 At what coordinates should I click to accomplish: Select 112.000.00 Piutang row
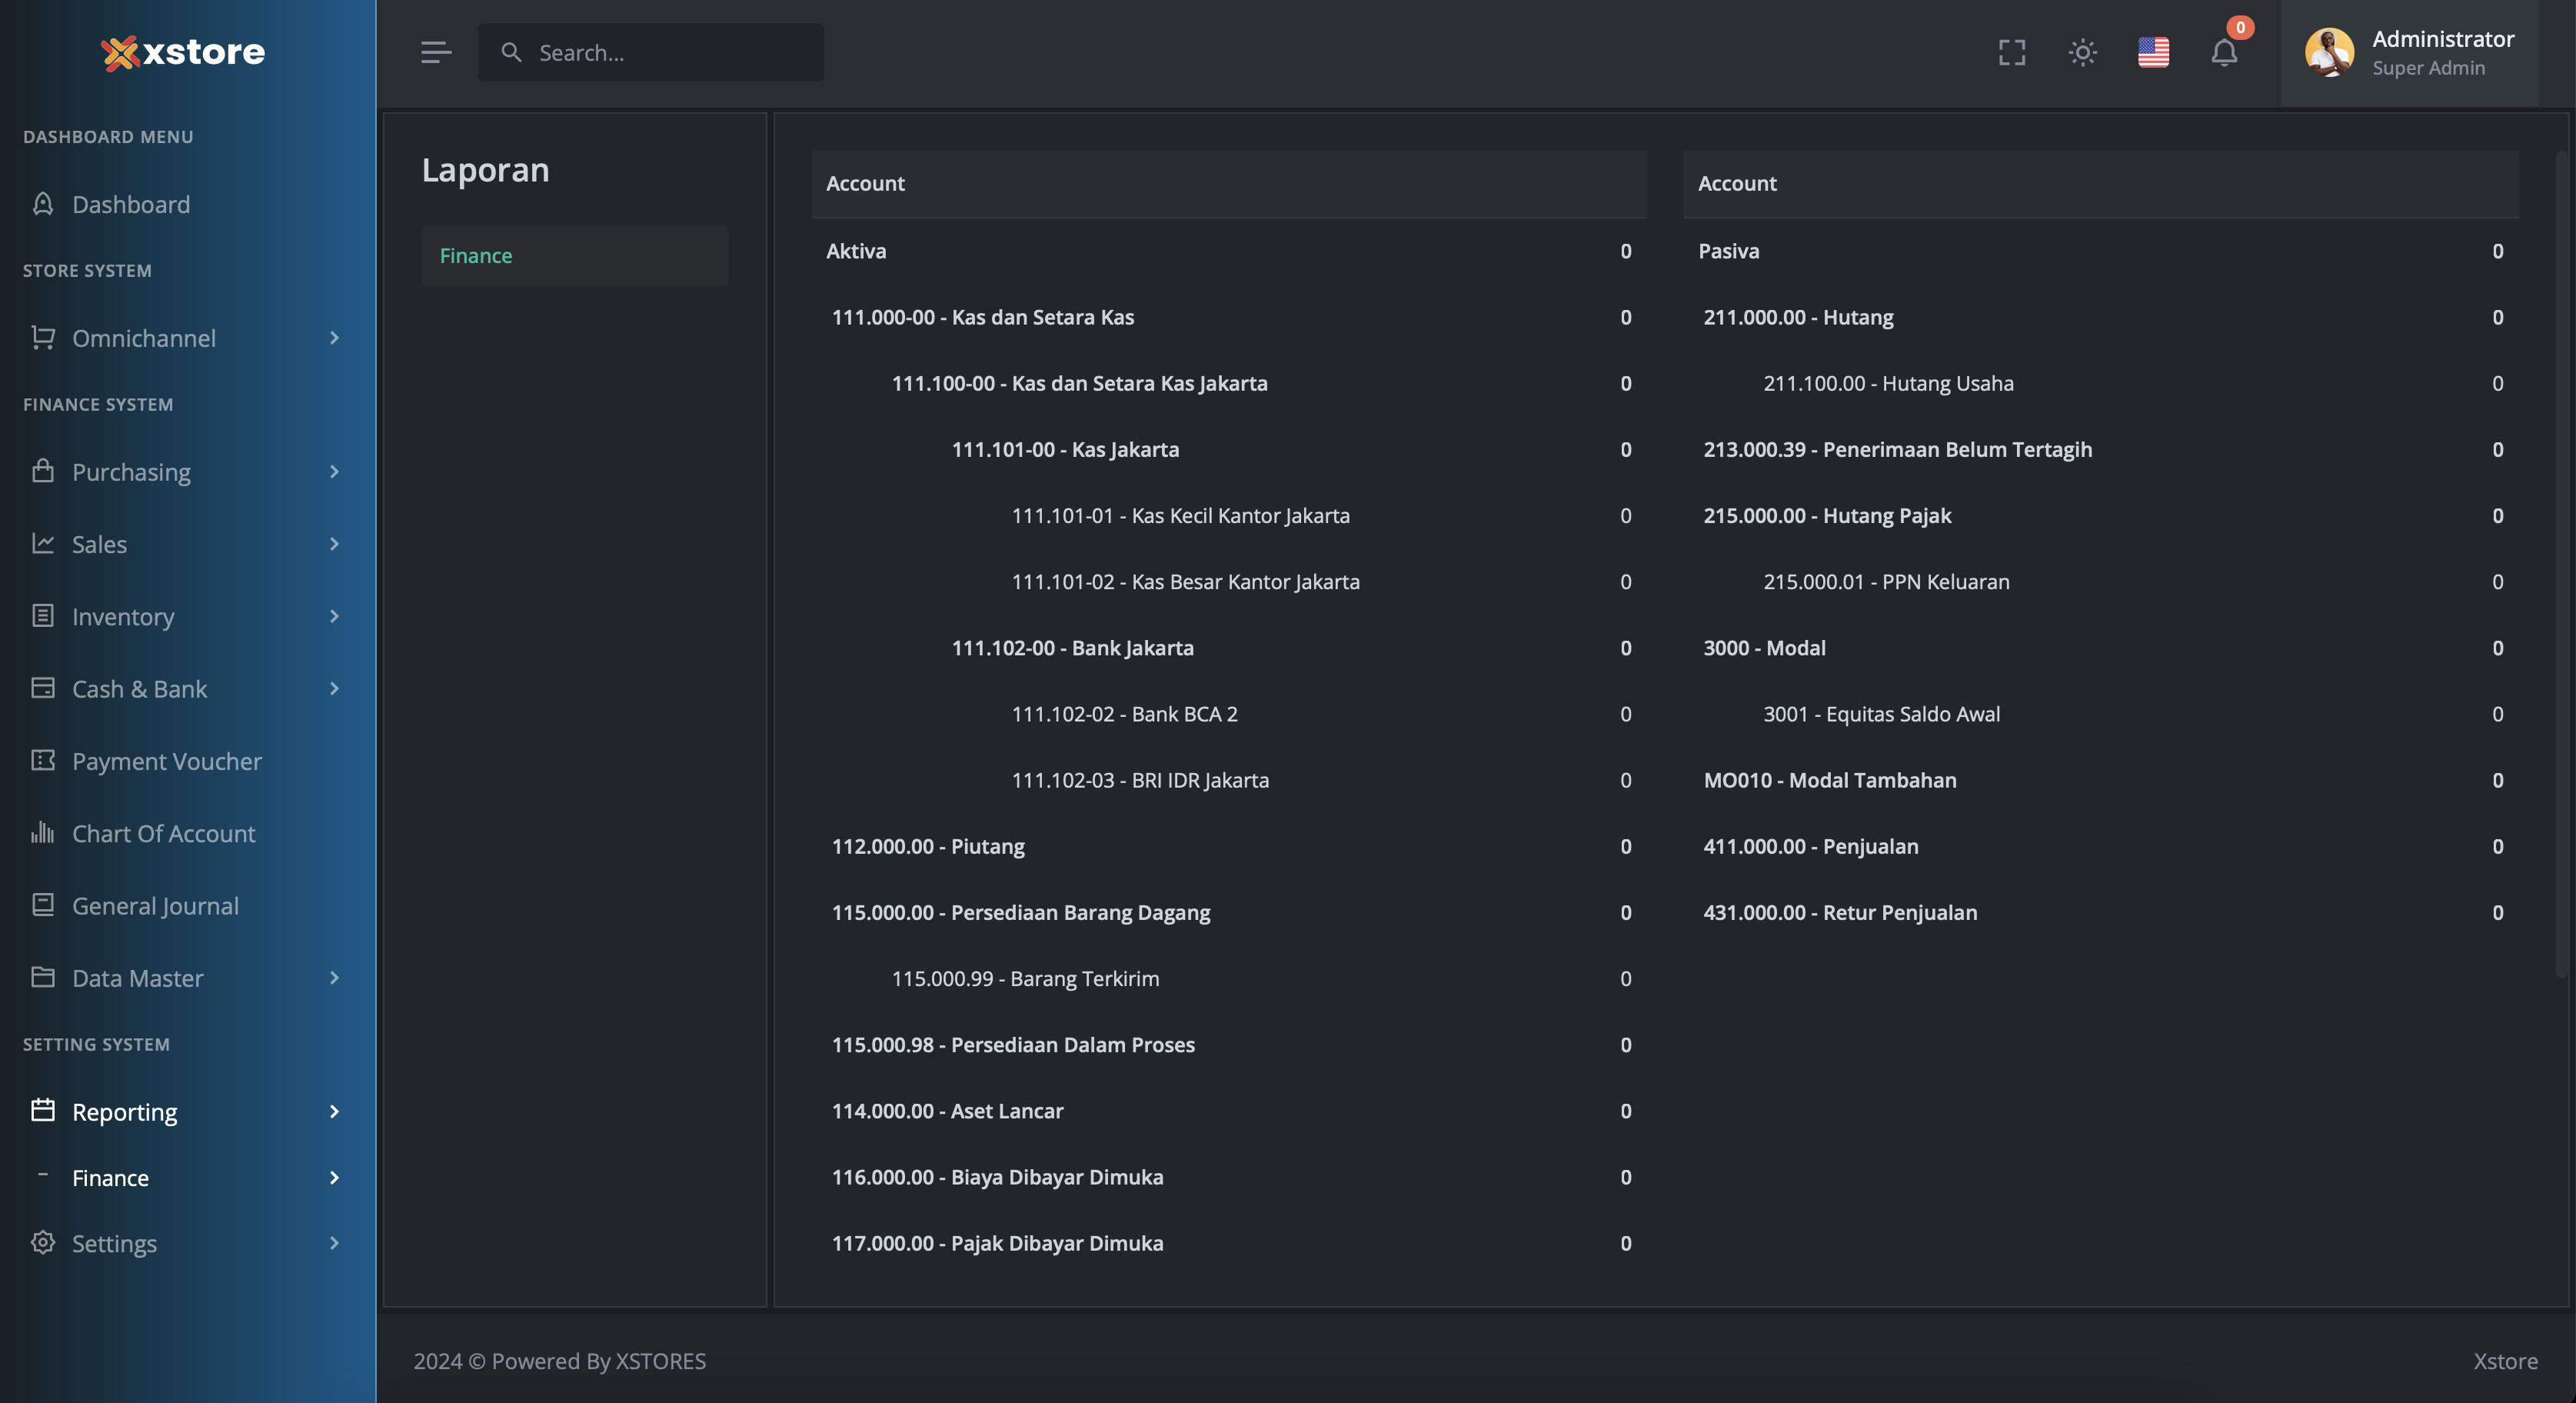pos(1229,846)
